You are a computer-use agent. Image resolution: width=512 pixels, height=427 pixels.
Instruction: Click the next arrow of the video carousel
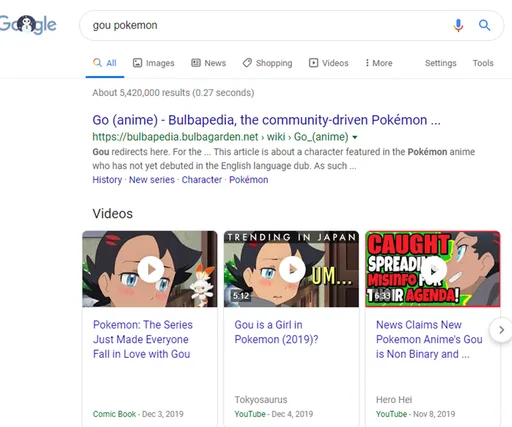click(501, 330)
